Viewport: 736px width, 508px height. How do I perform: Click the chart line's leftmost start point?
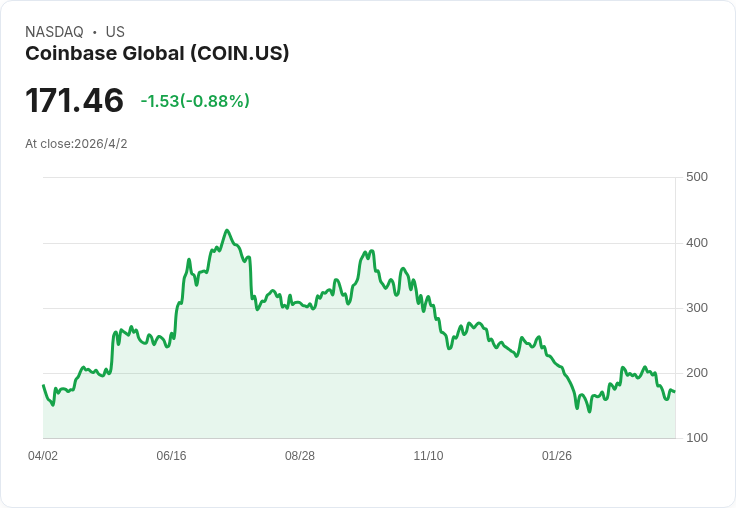click(43, 385)
